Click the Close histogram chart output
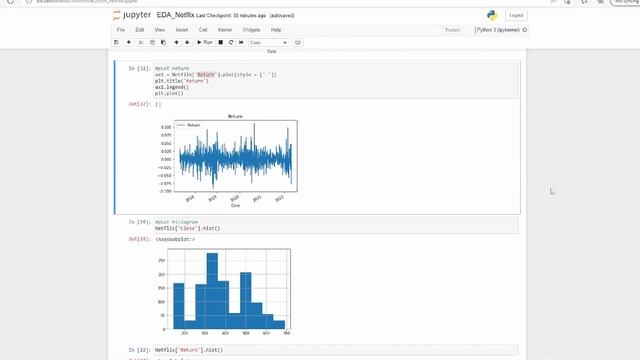This screenshot has width=640, height=360. [224, 292]
